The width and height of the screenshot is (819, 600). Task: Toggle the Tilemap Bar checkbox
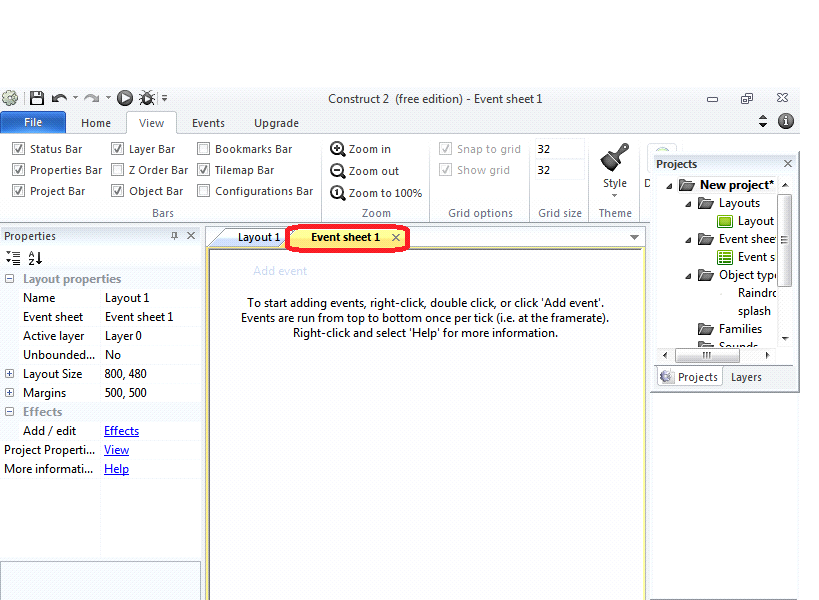click(x=204, y=170)
